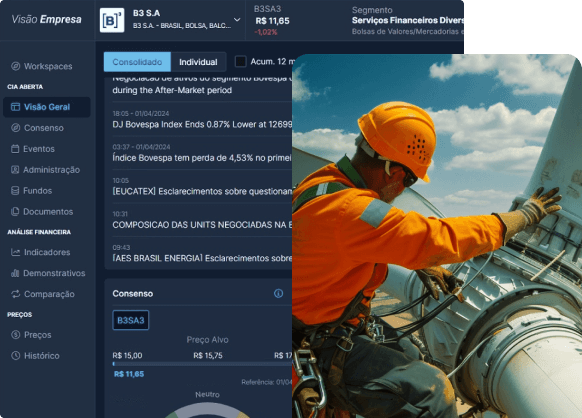This screenshot has height=418, width=582.
Task: Click the Demonstrativos bar chart icon
Action: point(15,273)
